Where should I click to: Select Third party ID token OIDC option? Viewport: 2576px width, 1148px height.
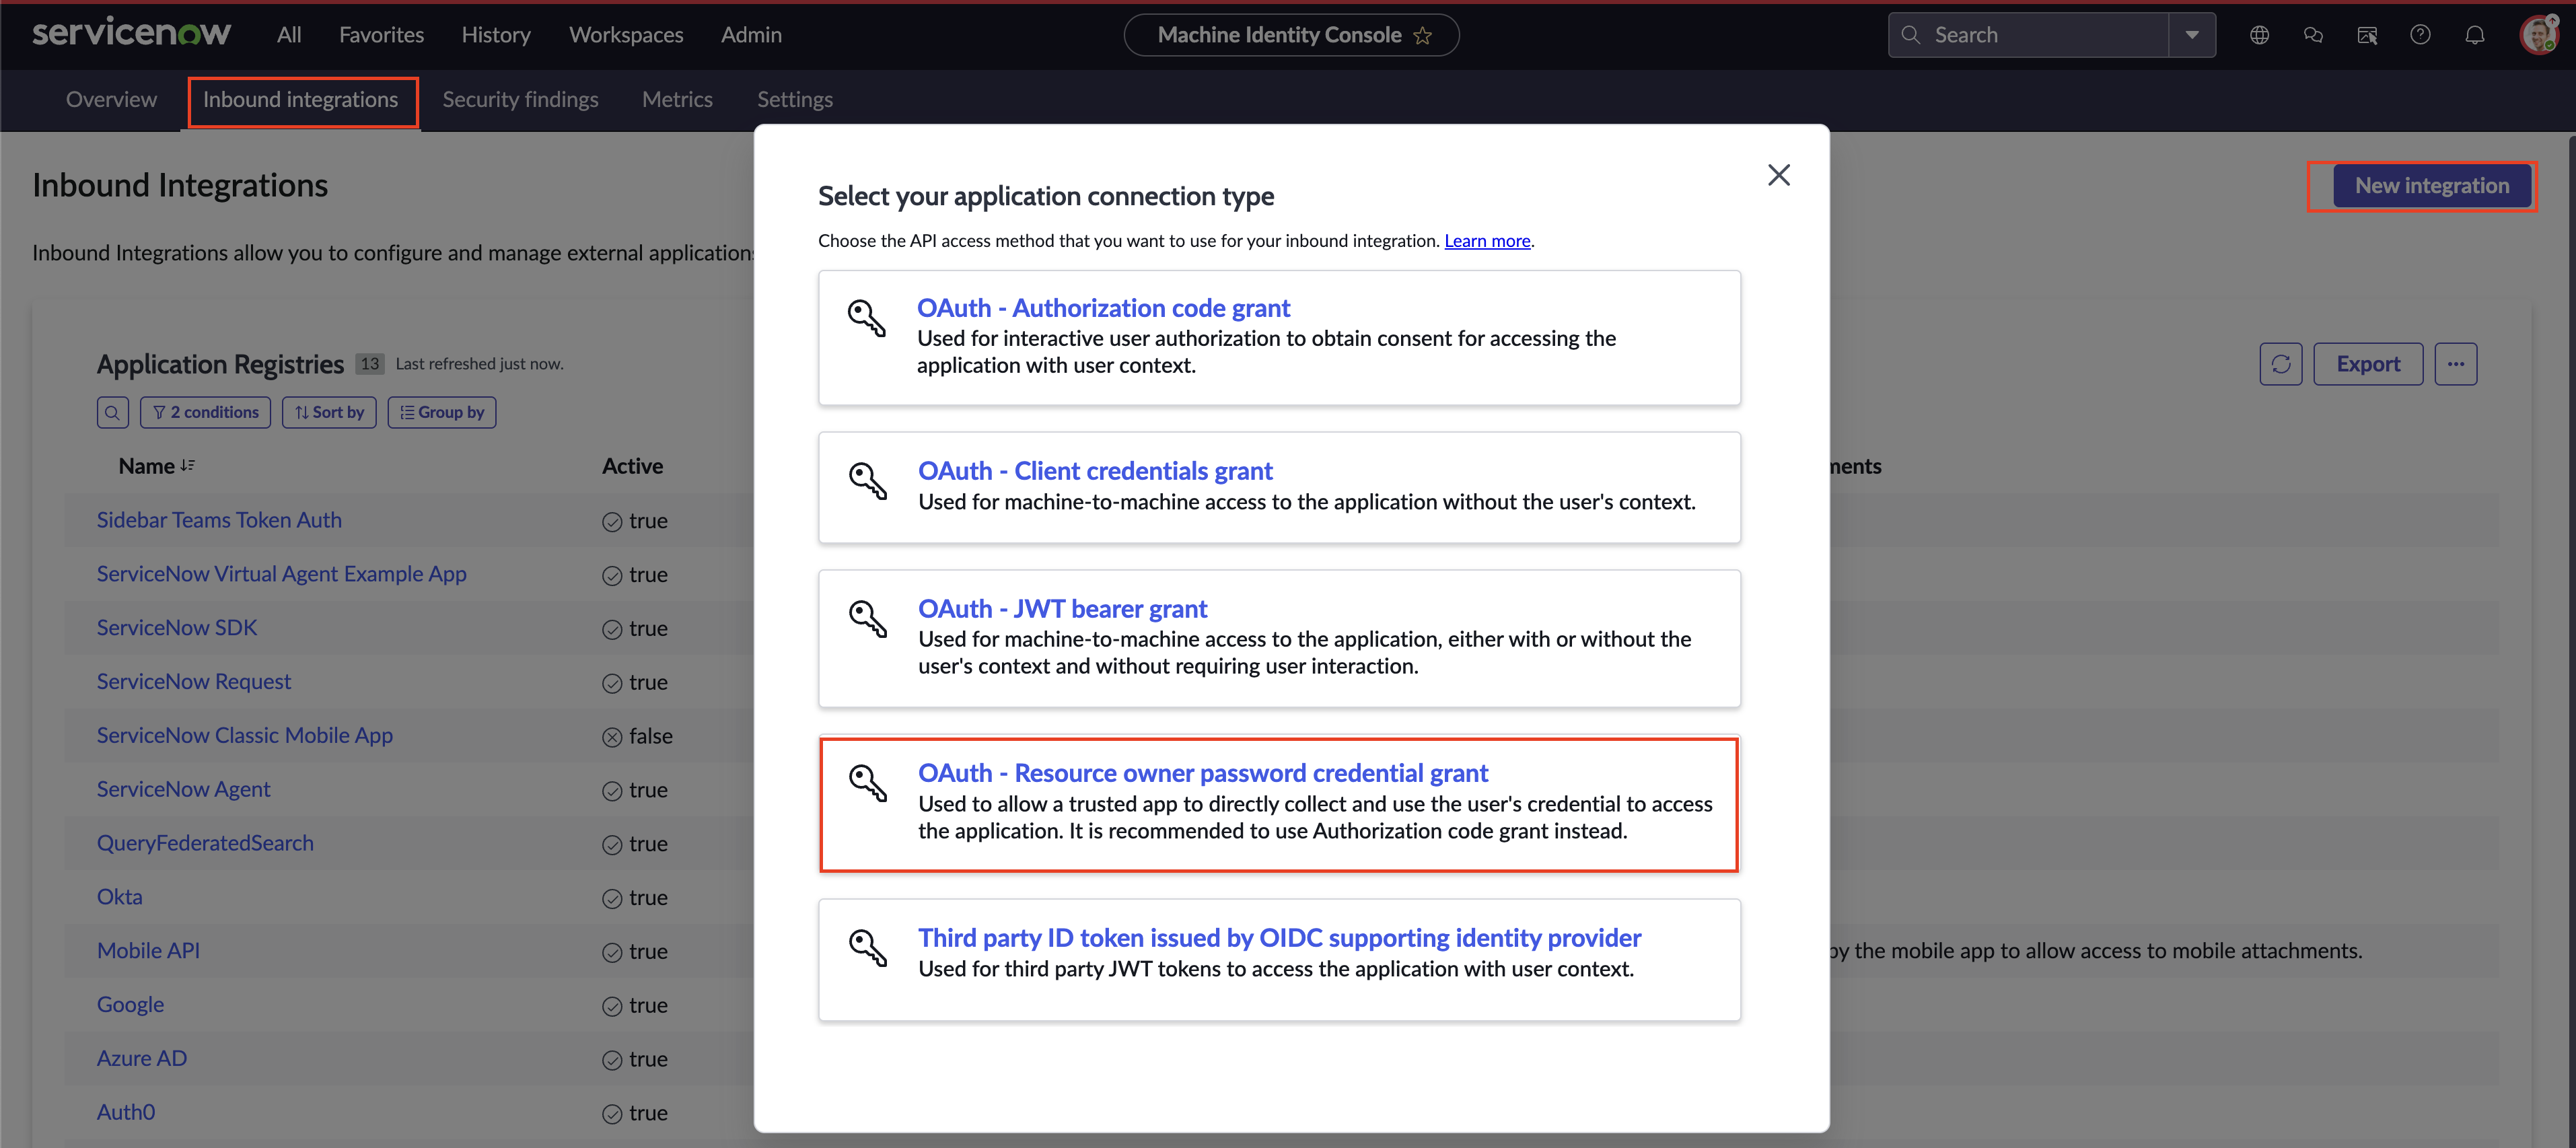coord(1279,938)
